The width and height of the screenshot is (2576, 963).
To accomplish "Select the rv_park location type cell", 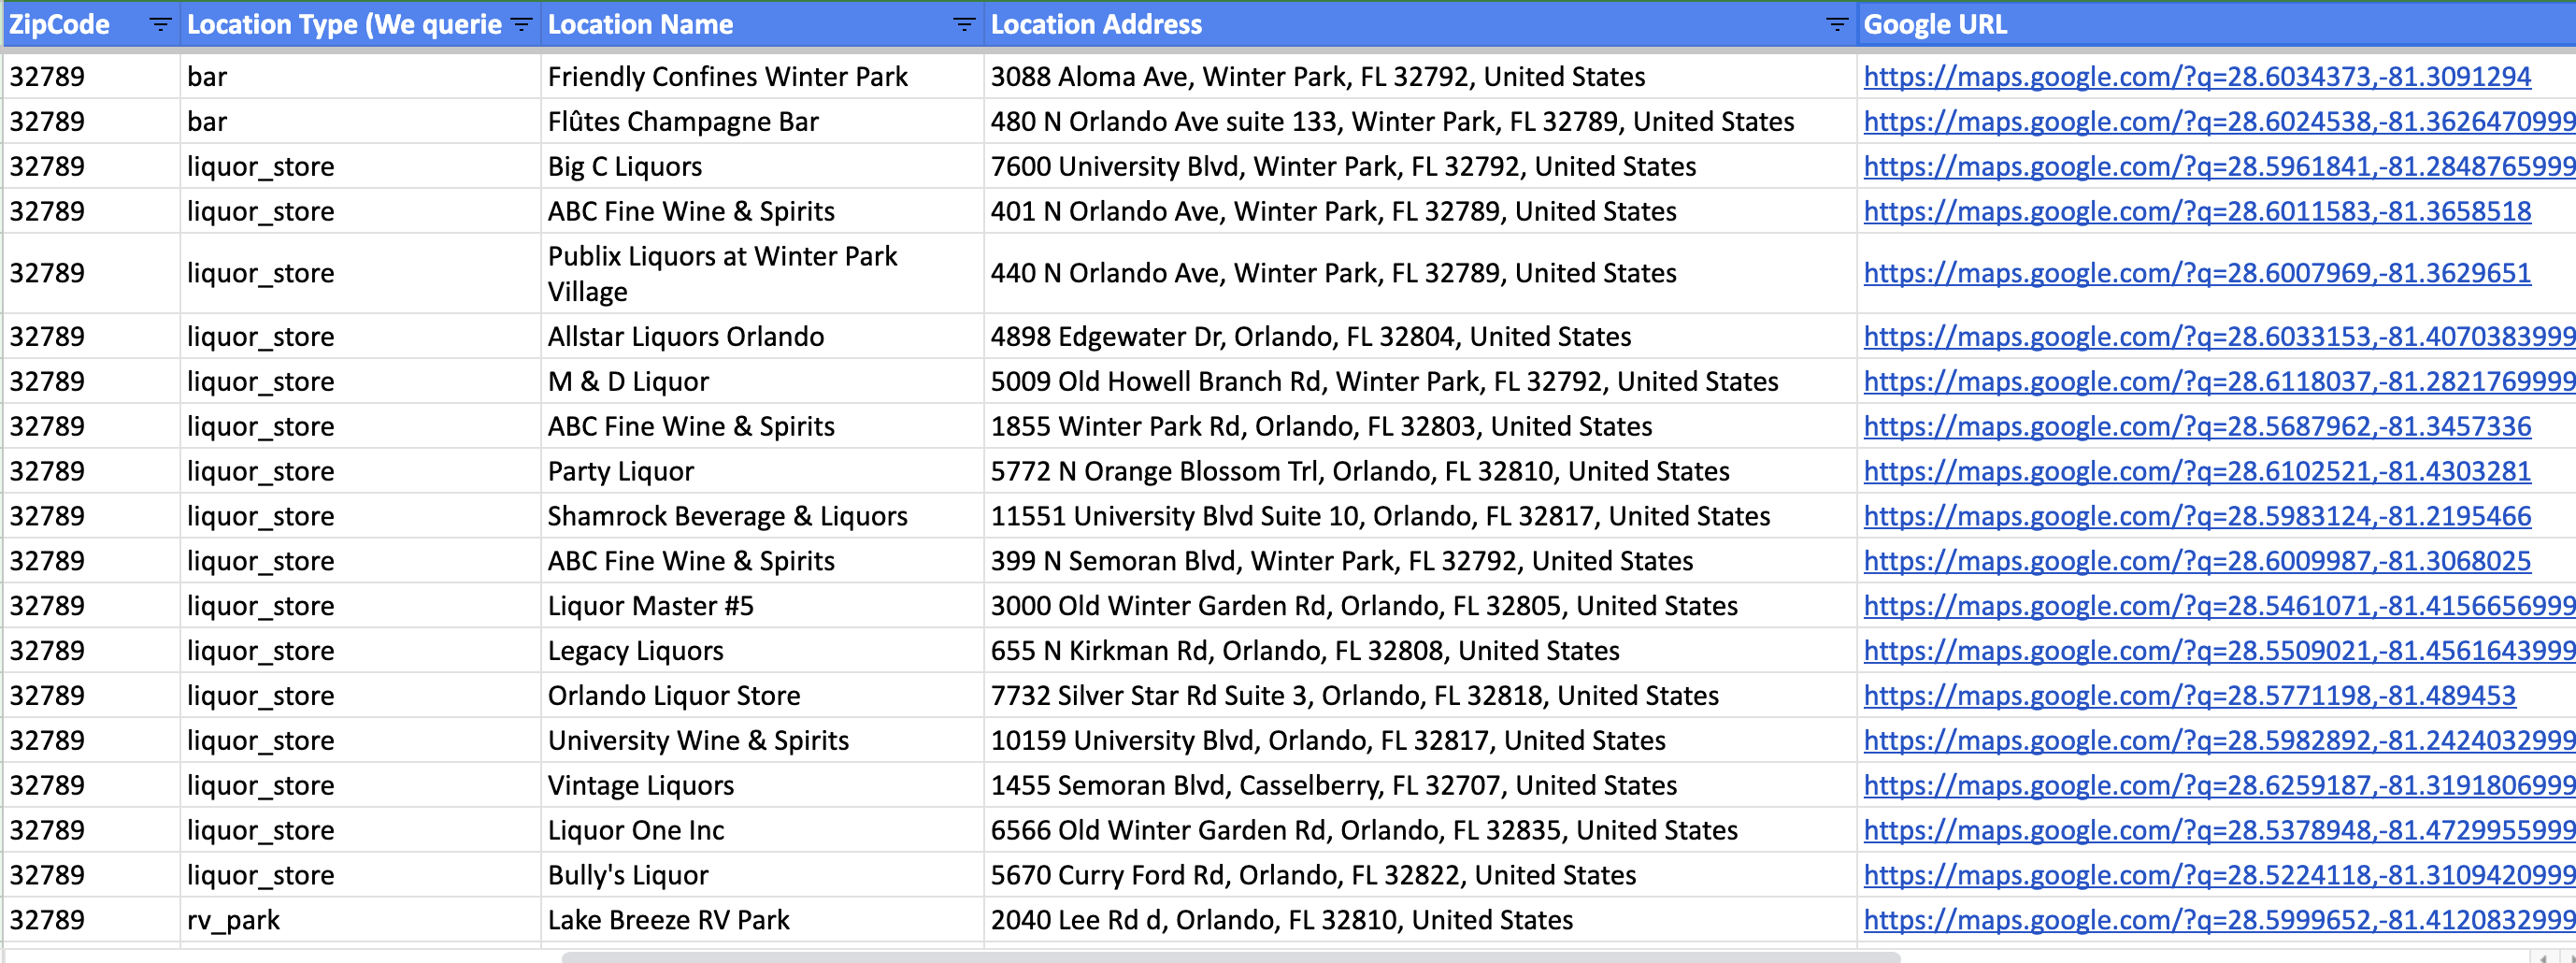I will click(361, 922).
